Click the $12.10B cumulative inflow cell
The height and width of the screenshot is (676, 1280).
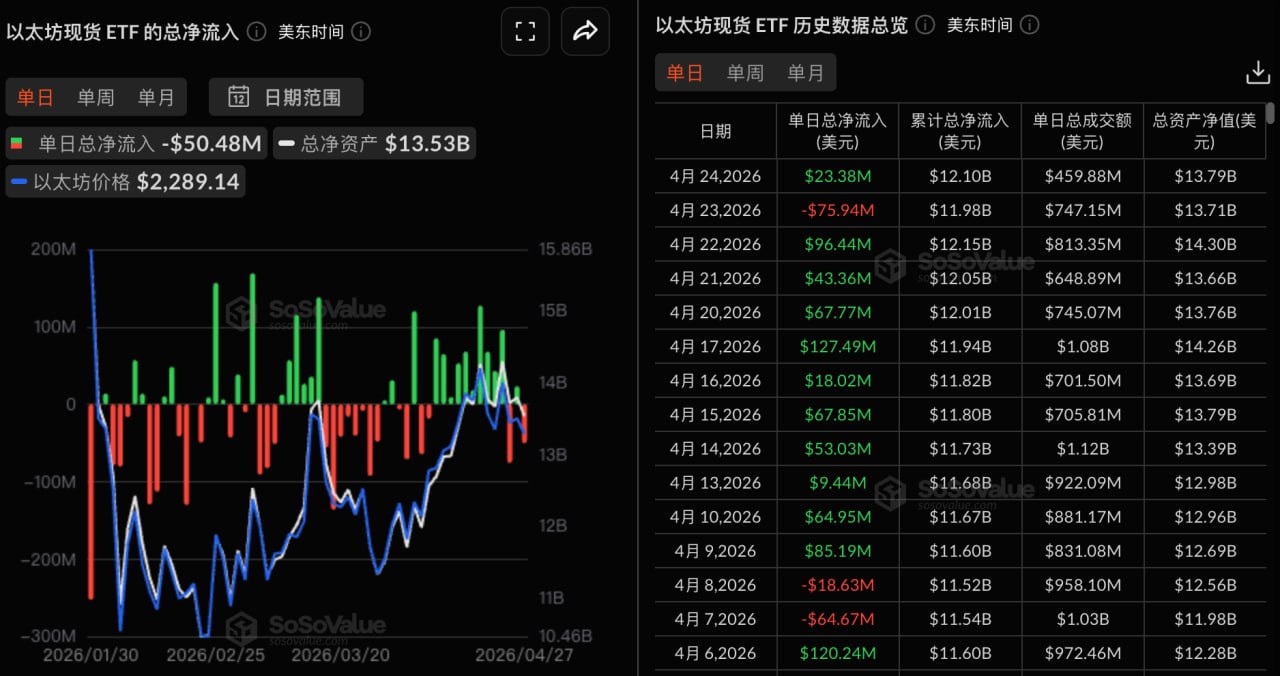pos(959,176)
